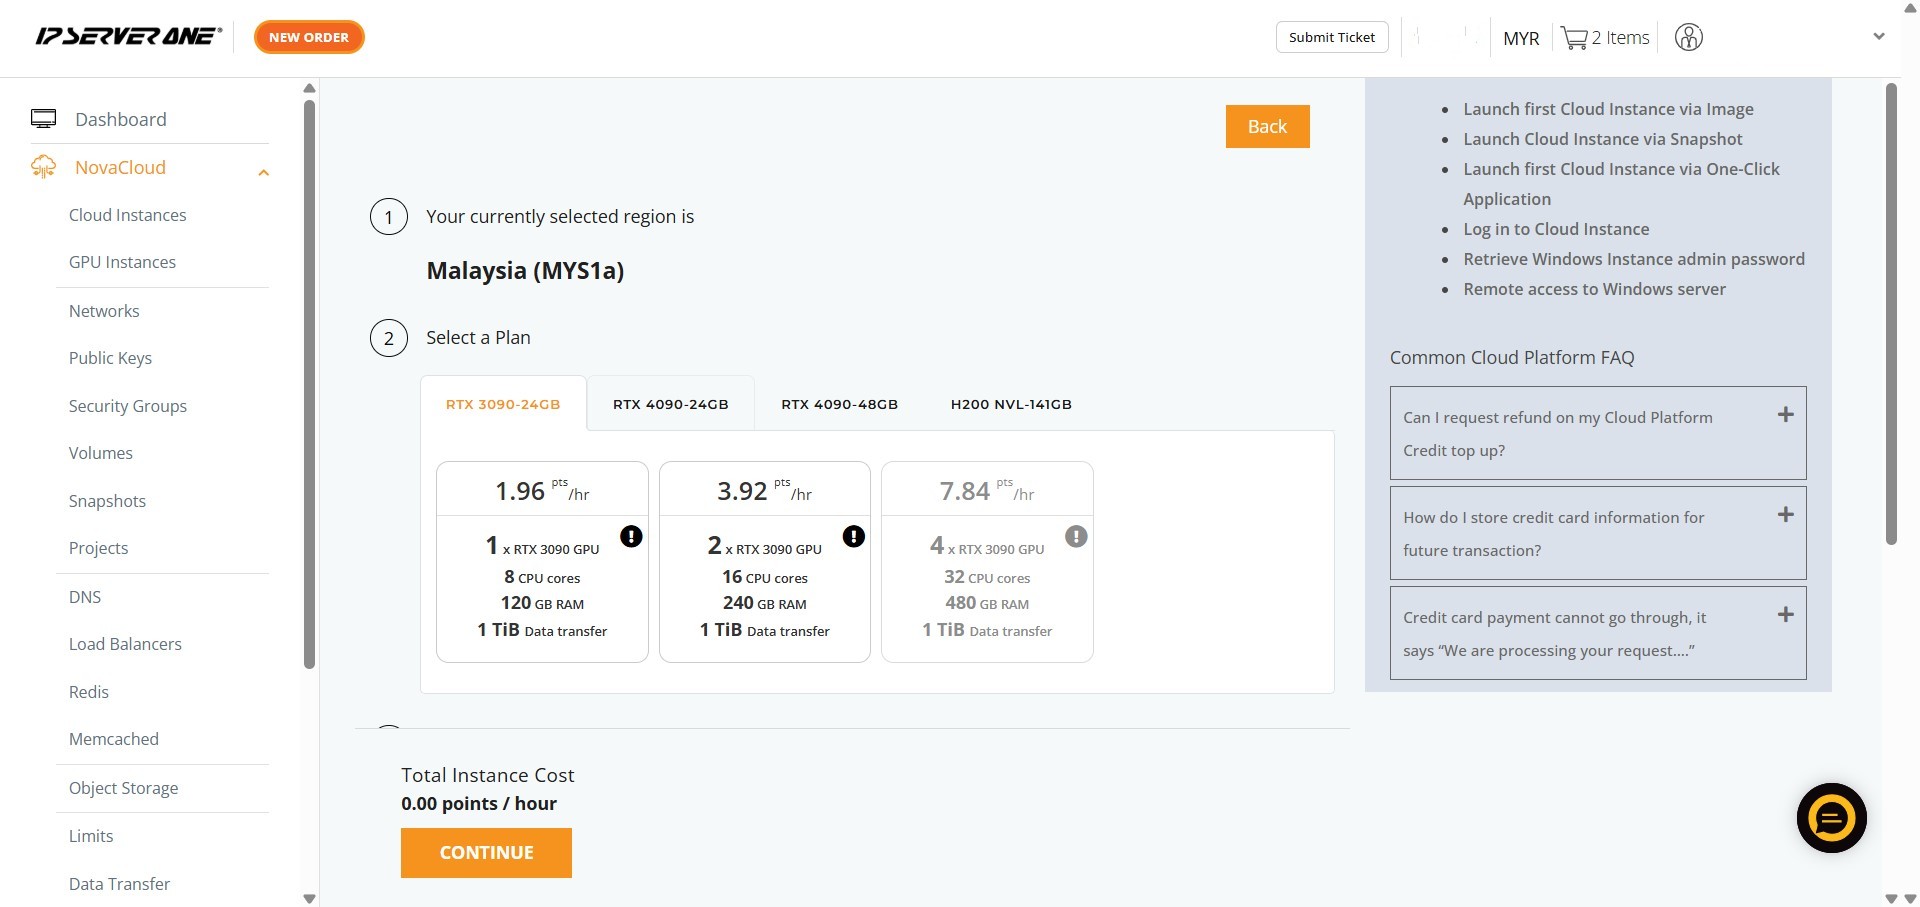The height and width of the screenshot is (907, 1920).
Task: Open the live chat bubble
Action: point(1831,818)
